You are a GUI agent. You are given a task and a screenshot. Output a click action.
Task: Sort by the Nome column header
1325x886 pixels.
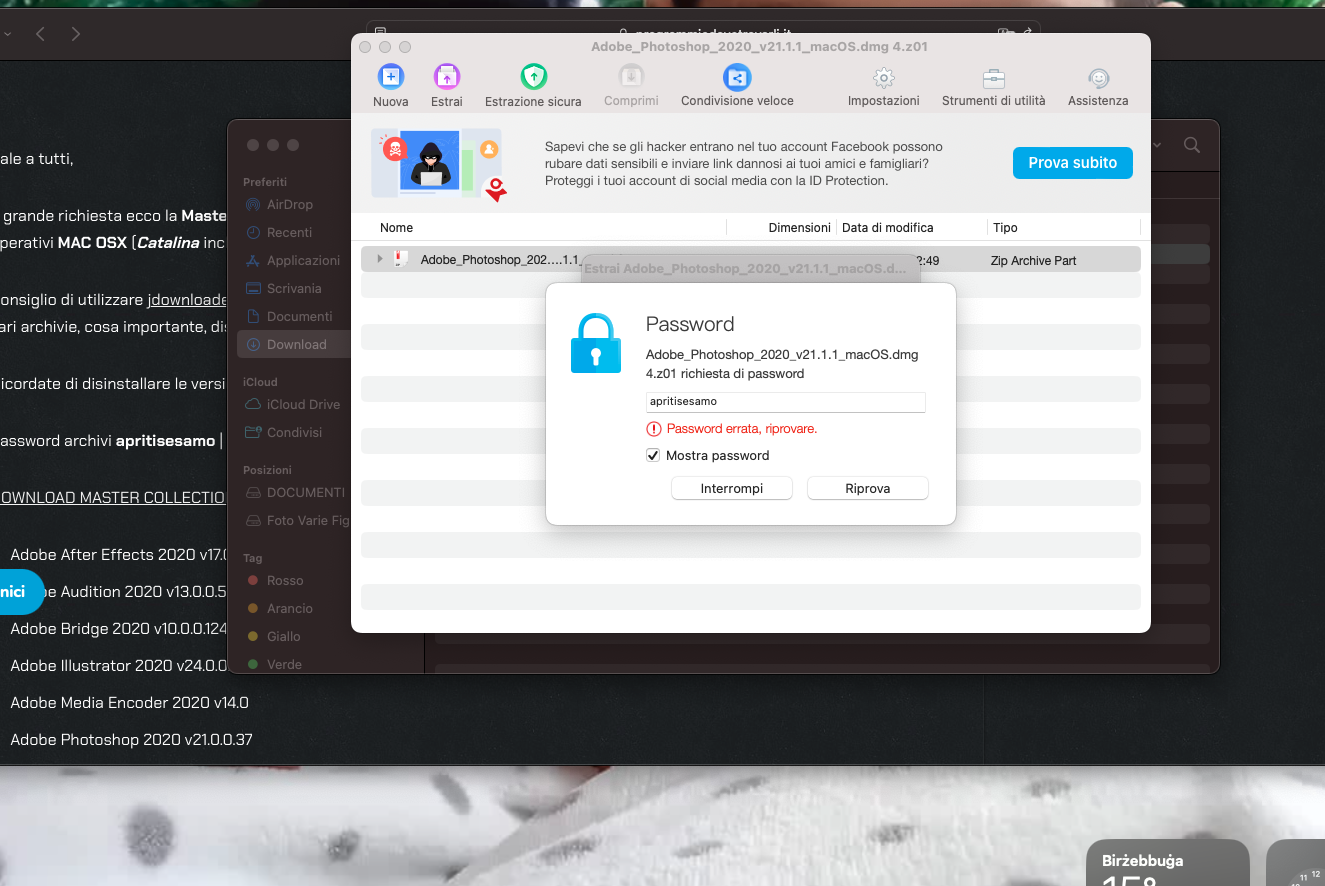pyautogui.click(x=397, y=227)
